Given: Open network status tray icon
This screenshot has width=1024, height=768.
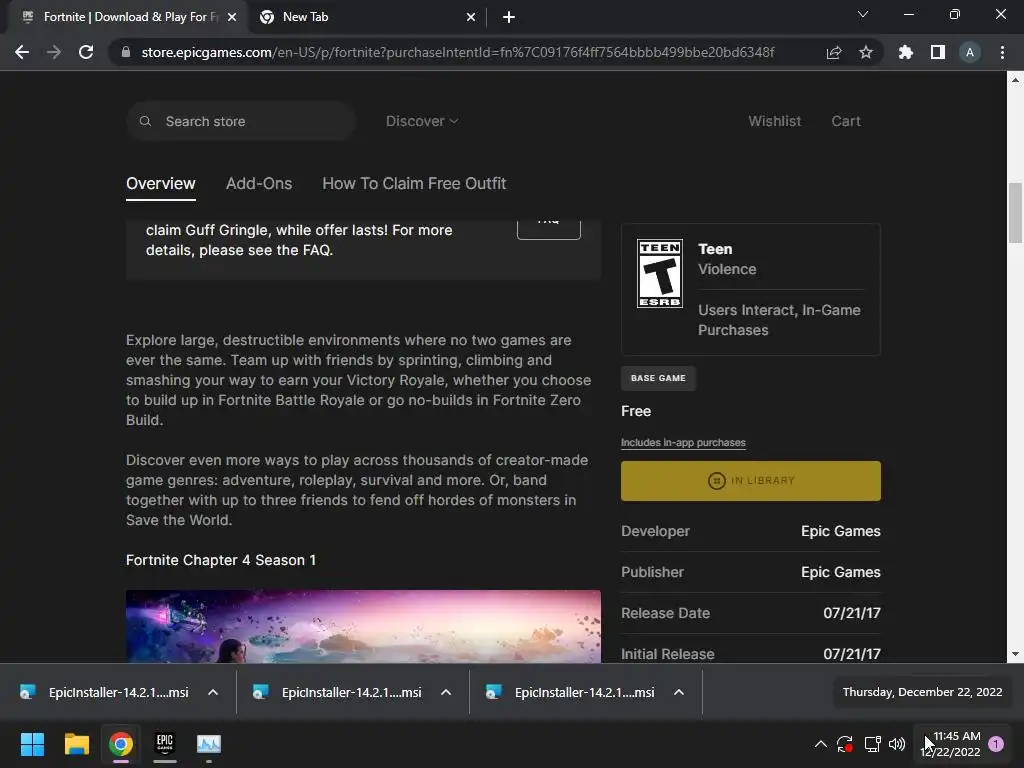Looking at the screenshot, I should pos(872,744).
